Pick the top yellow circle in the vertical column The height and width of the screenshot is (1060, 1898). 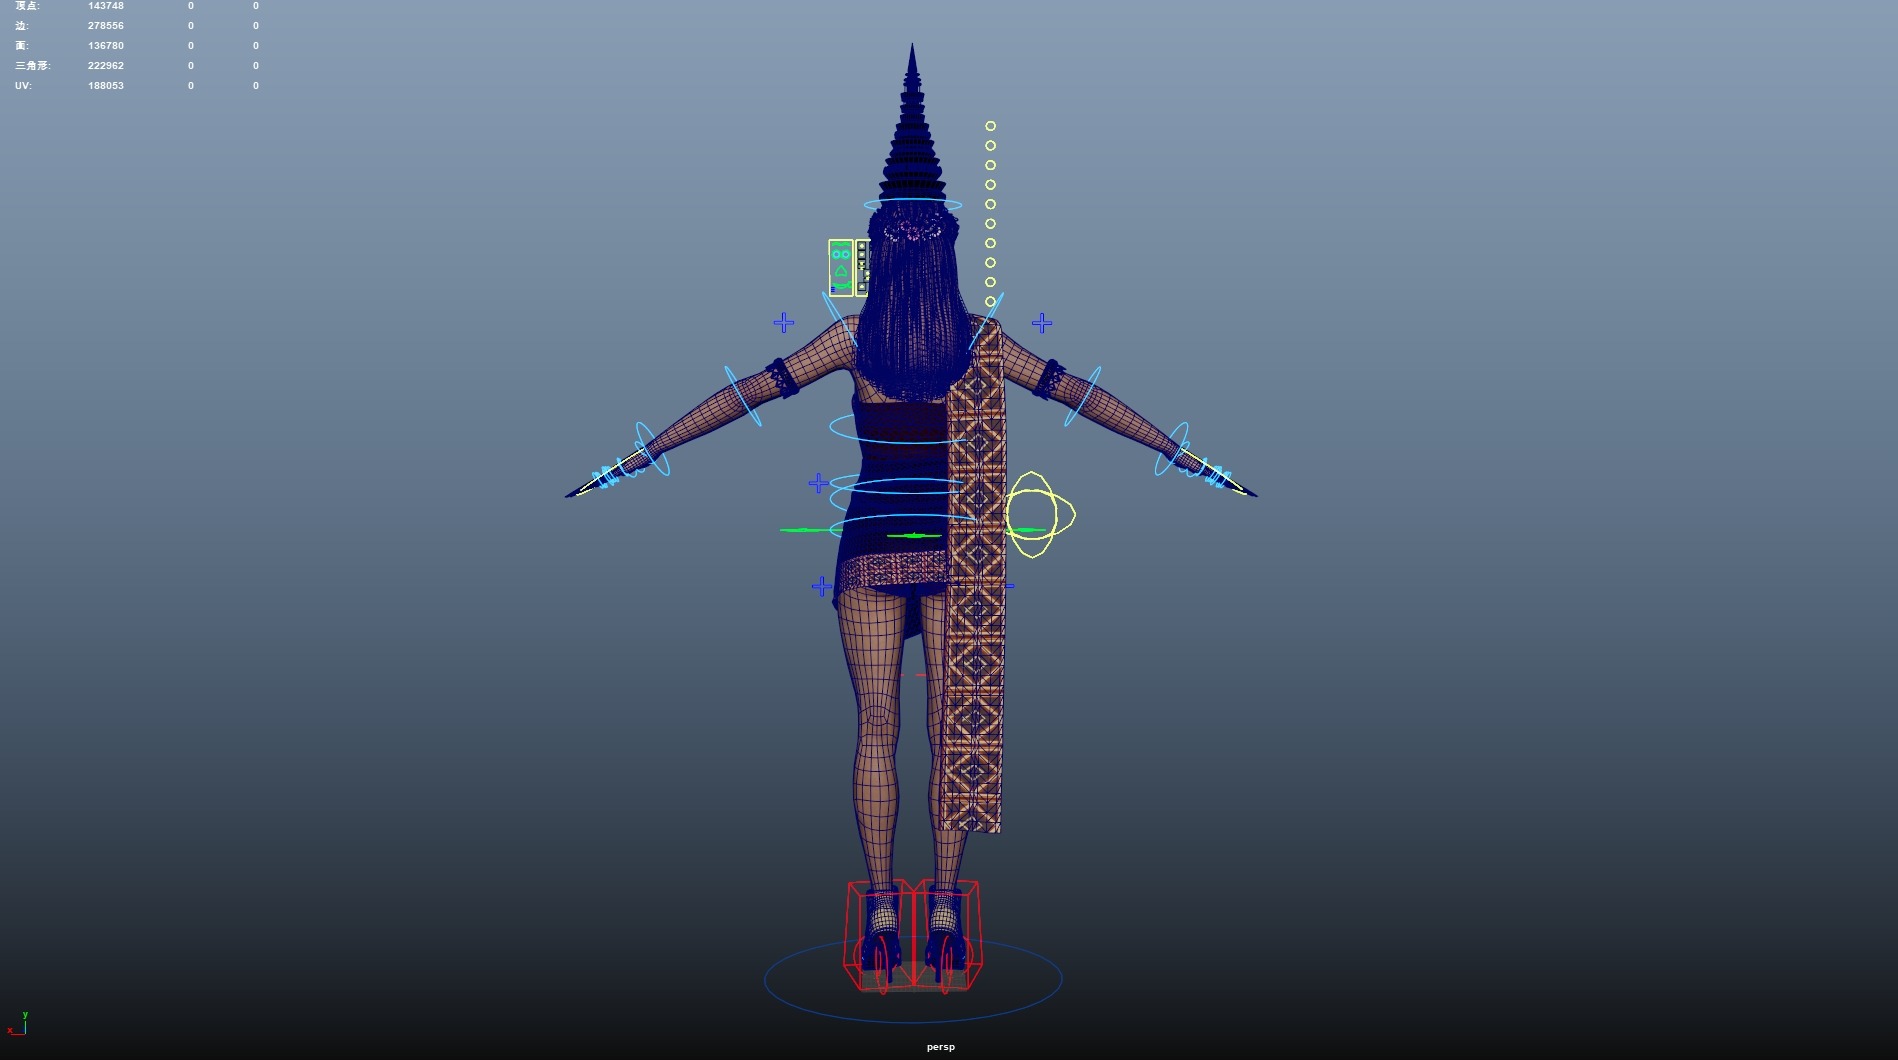pyautogui.click(x=990, y=126)
